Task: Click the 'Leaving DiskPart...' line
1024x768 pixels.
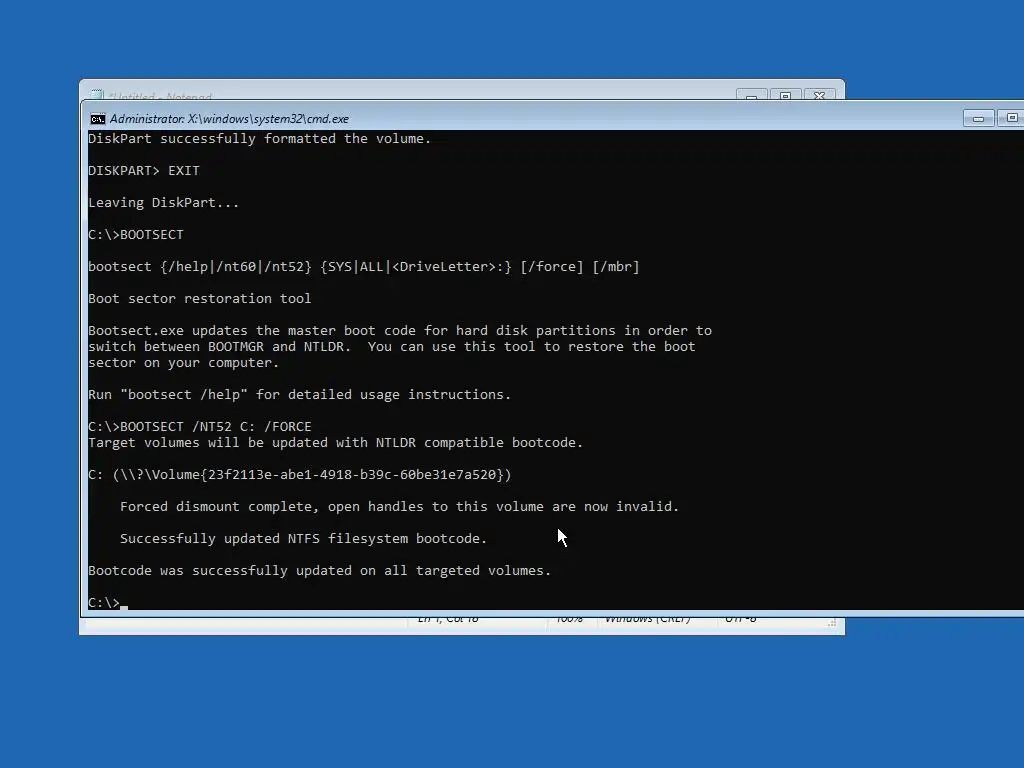Action: 164,202
